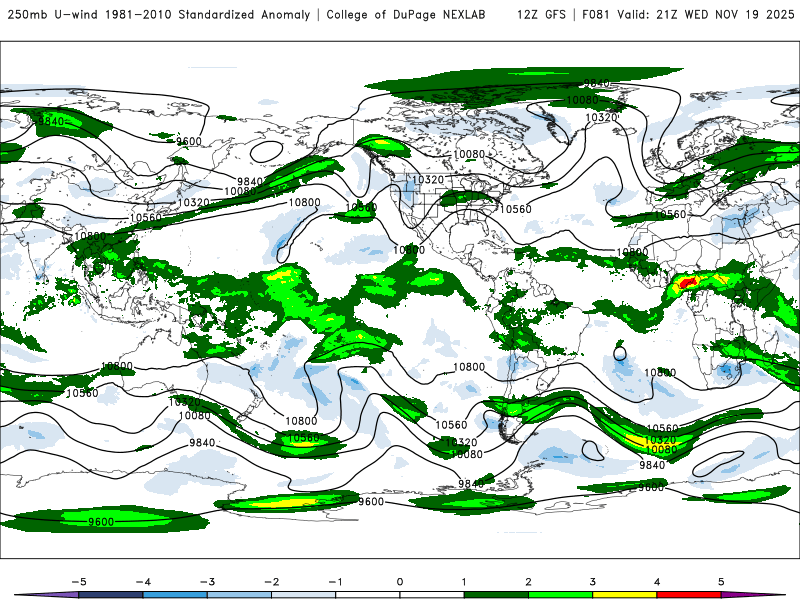Click the "College of DuPage NEXLAB" label
Viewport: 800px width, 600px height.
coord(406,15)
